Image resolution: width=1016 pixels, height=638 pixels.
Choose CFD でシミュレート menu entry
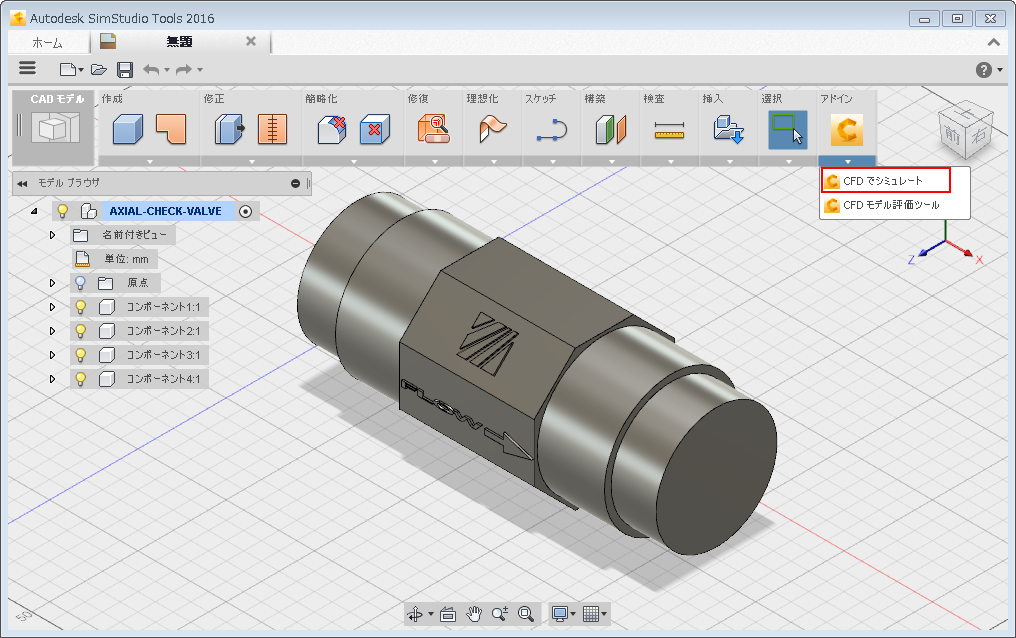pos(886,181)
